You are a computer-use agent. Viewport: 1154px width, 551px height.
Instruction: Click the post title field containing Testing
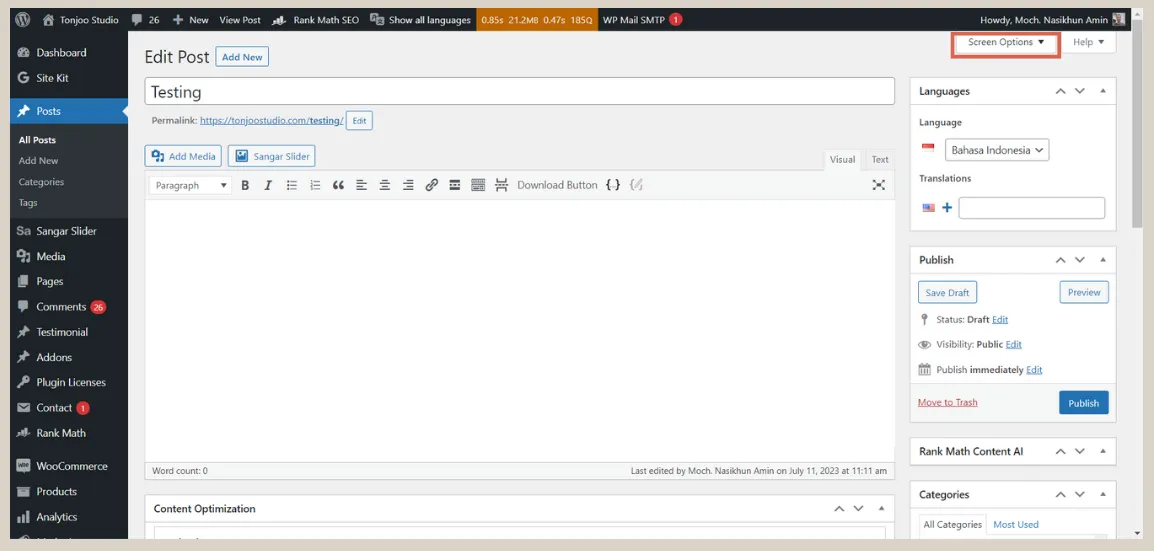520,92
